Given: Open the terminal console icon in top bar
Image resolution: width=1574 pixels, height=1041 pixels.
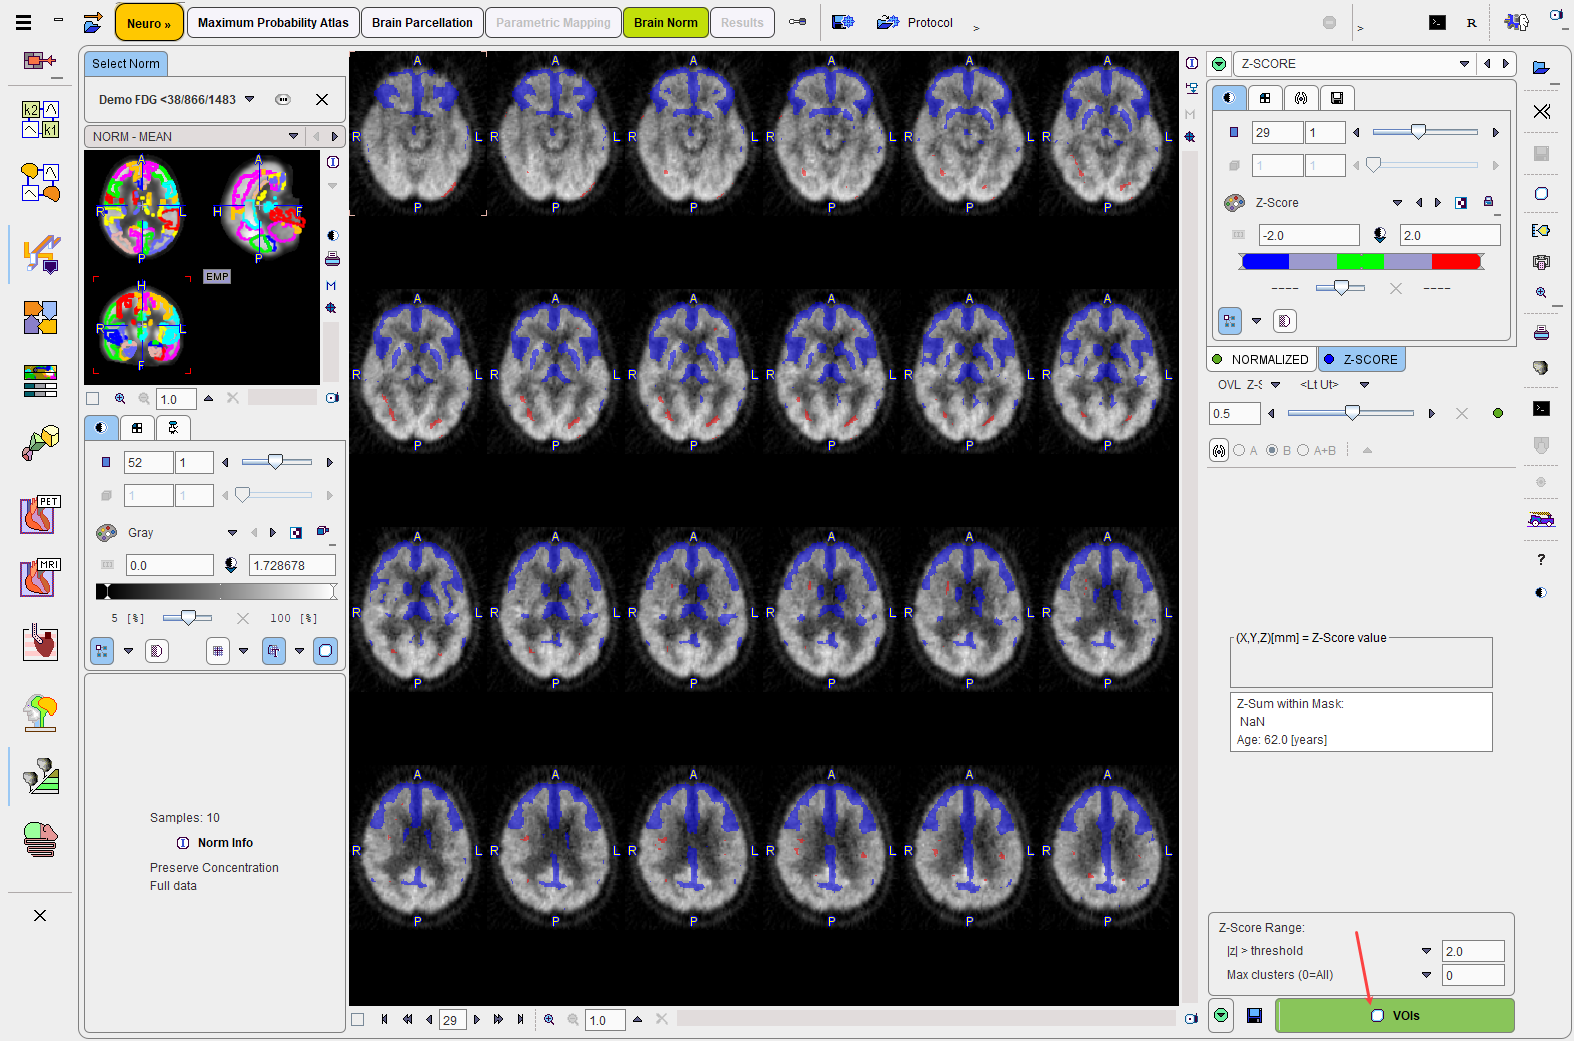Looking at the screenshot, I should pyautogui.click(x=1437, y=22).
